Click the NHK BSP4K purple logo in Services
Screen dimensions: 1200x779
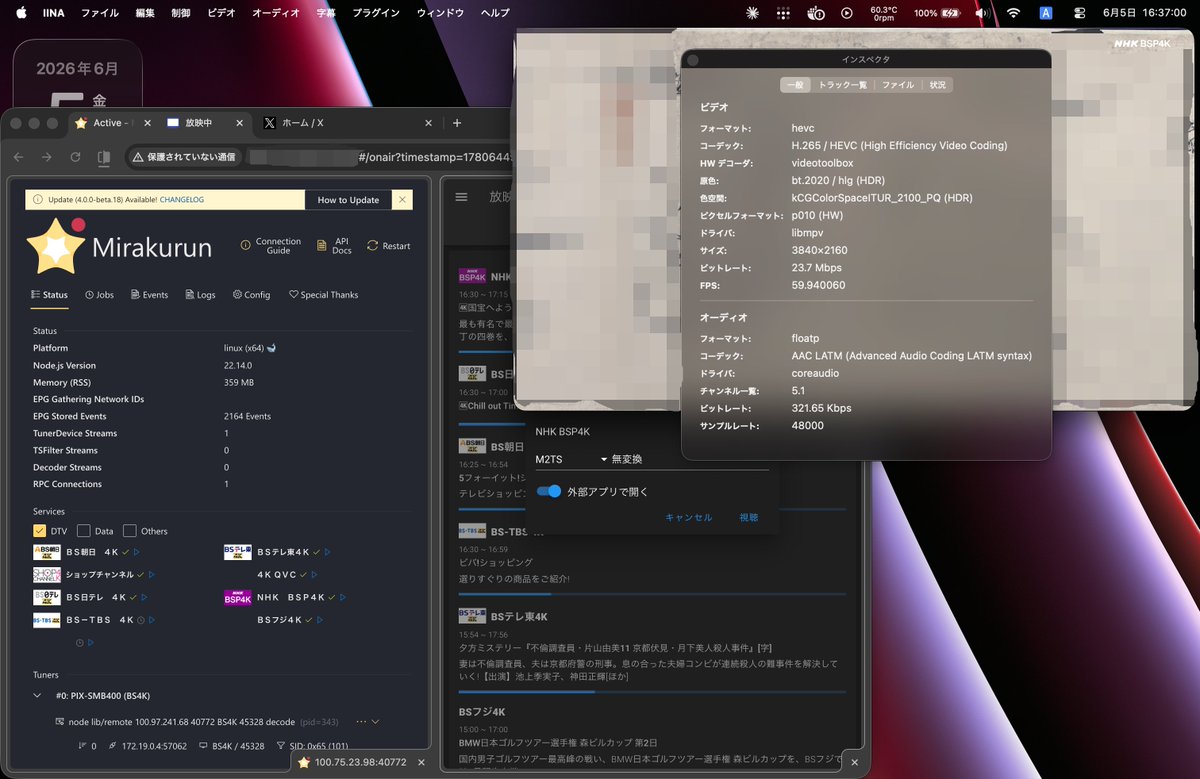[x=237, y=597]
